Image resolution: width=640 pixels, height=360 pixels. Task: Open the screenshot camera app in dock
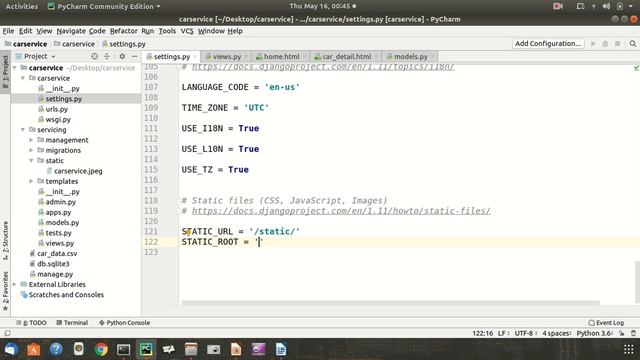tap(213, 349)
